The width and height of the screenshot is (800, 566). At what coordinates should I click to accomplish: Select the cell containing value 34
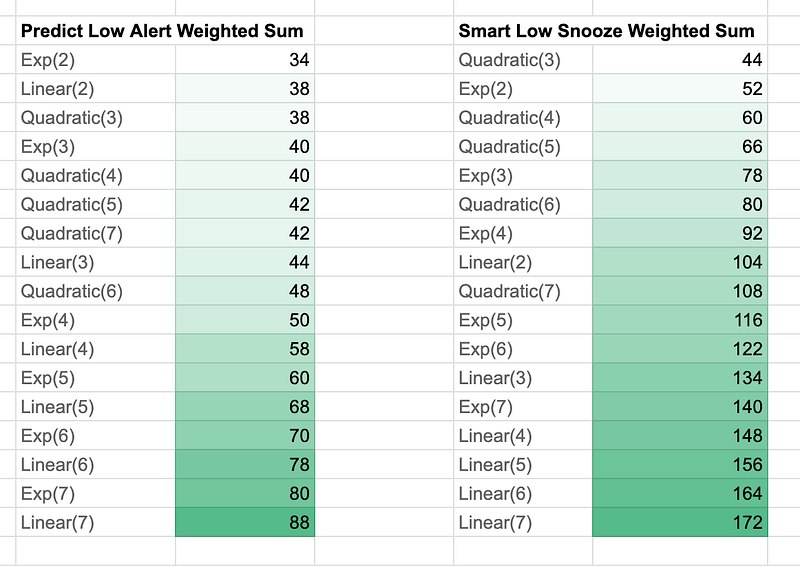click(245, 60)
